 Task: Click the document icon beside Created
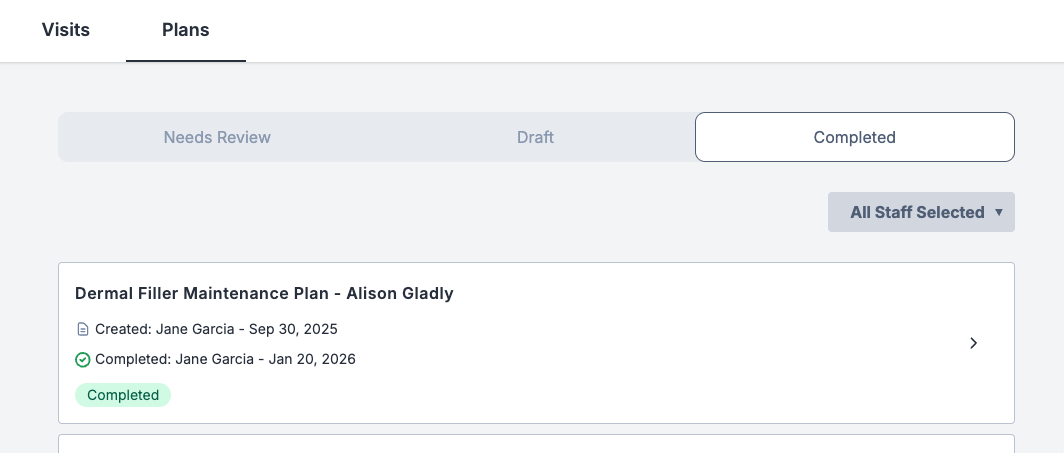click(83, 329)
